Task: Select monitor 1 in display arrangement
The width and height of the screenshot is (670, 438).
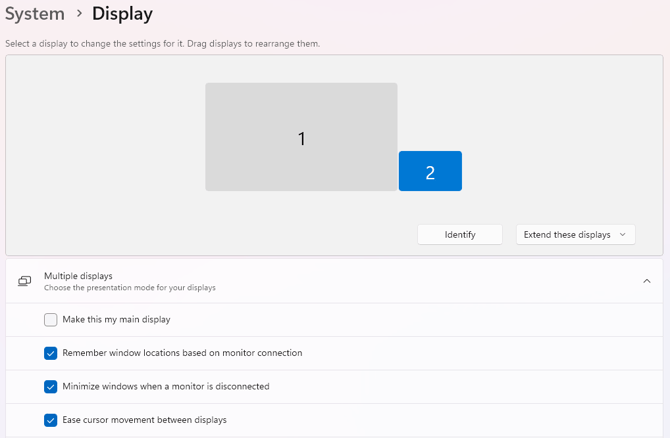Action: click(301, 137)
